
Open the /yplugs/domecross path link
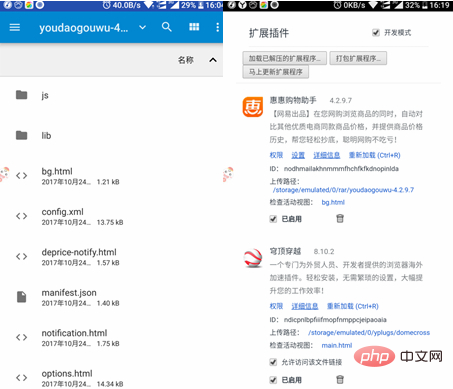[369, 333]
